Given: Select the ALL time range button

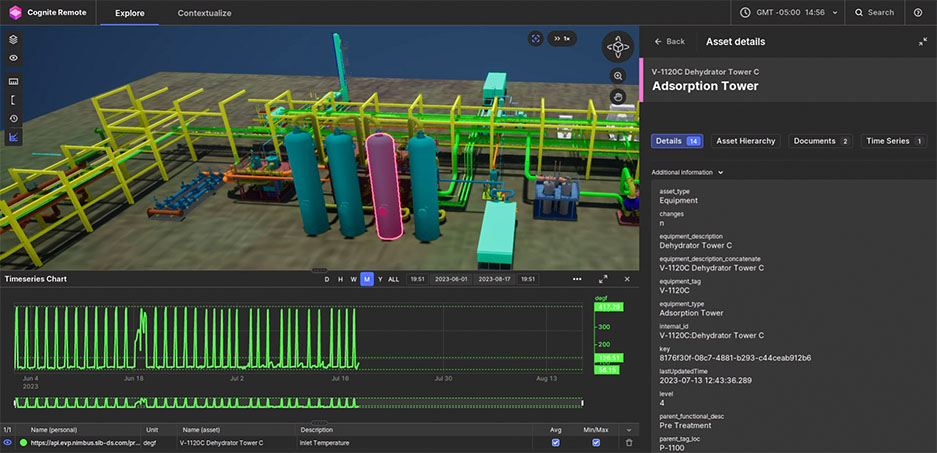Looking at the screenshot, I should pos(393,279).
